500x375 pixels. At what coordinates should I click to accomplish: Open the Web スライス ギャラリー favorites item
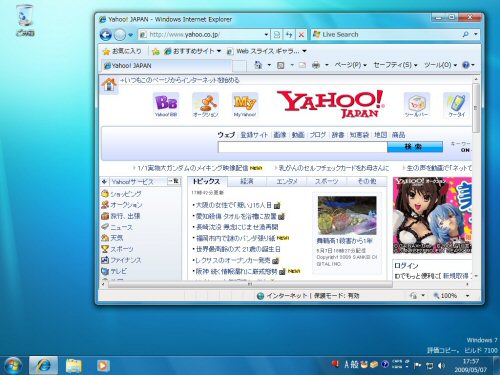pyautogui.click(x=267, y=51)
